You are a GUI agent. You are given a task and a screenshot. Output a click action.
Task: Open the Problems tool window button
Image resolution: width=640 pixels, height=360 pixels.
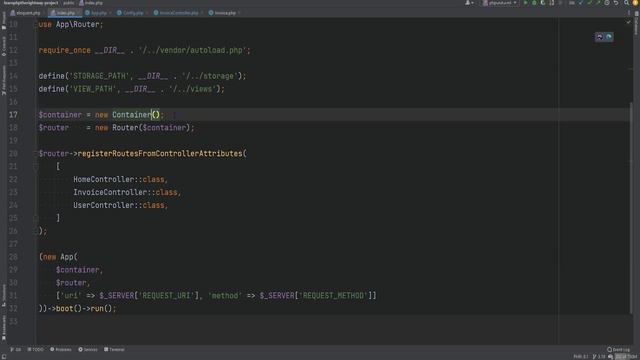click(60, 349)
